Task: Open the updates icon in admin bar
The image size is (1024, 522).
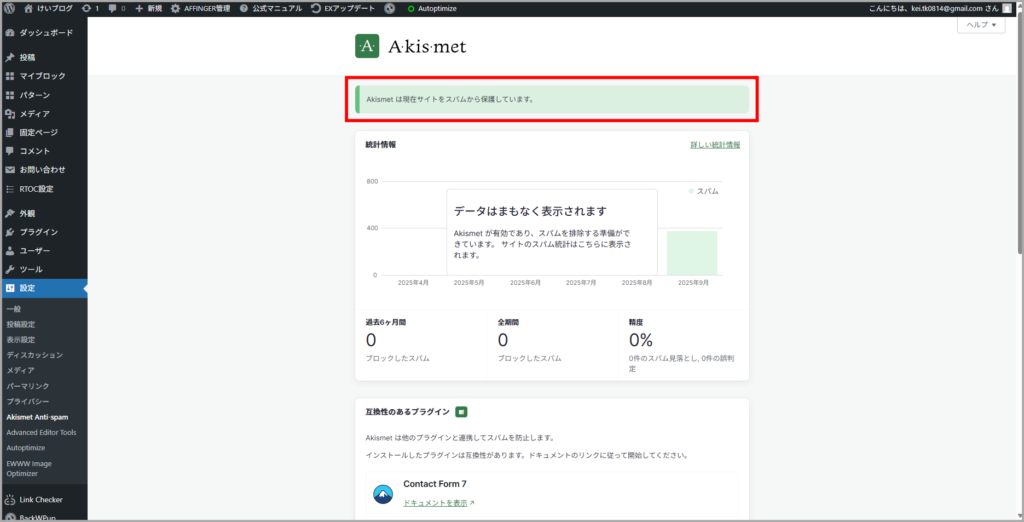Action: pos(89,8)
